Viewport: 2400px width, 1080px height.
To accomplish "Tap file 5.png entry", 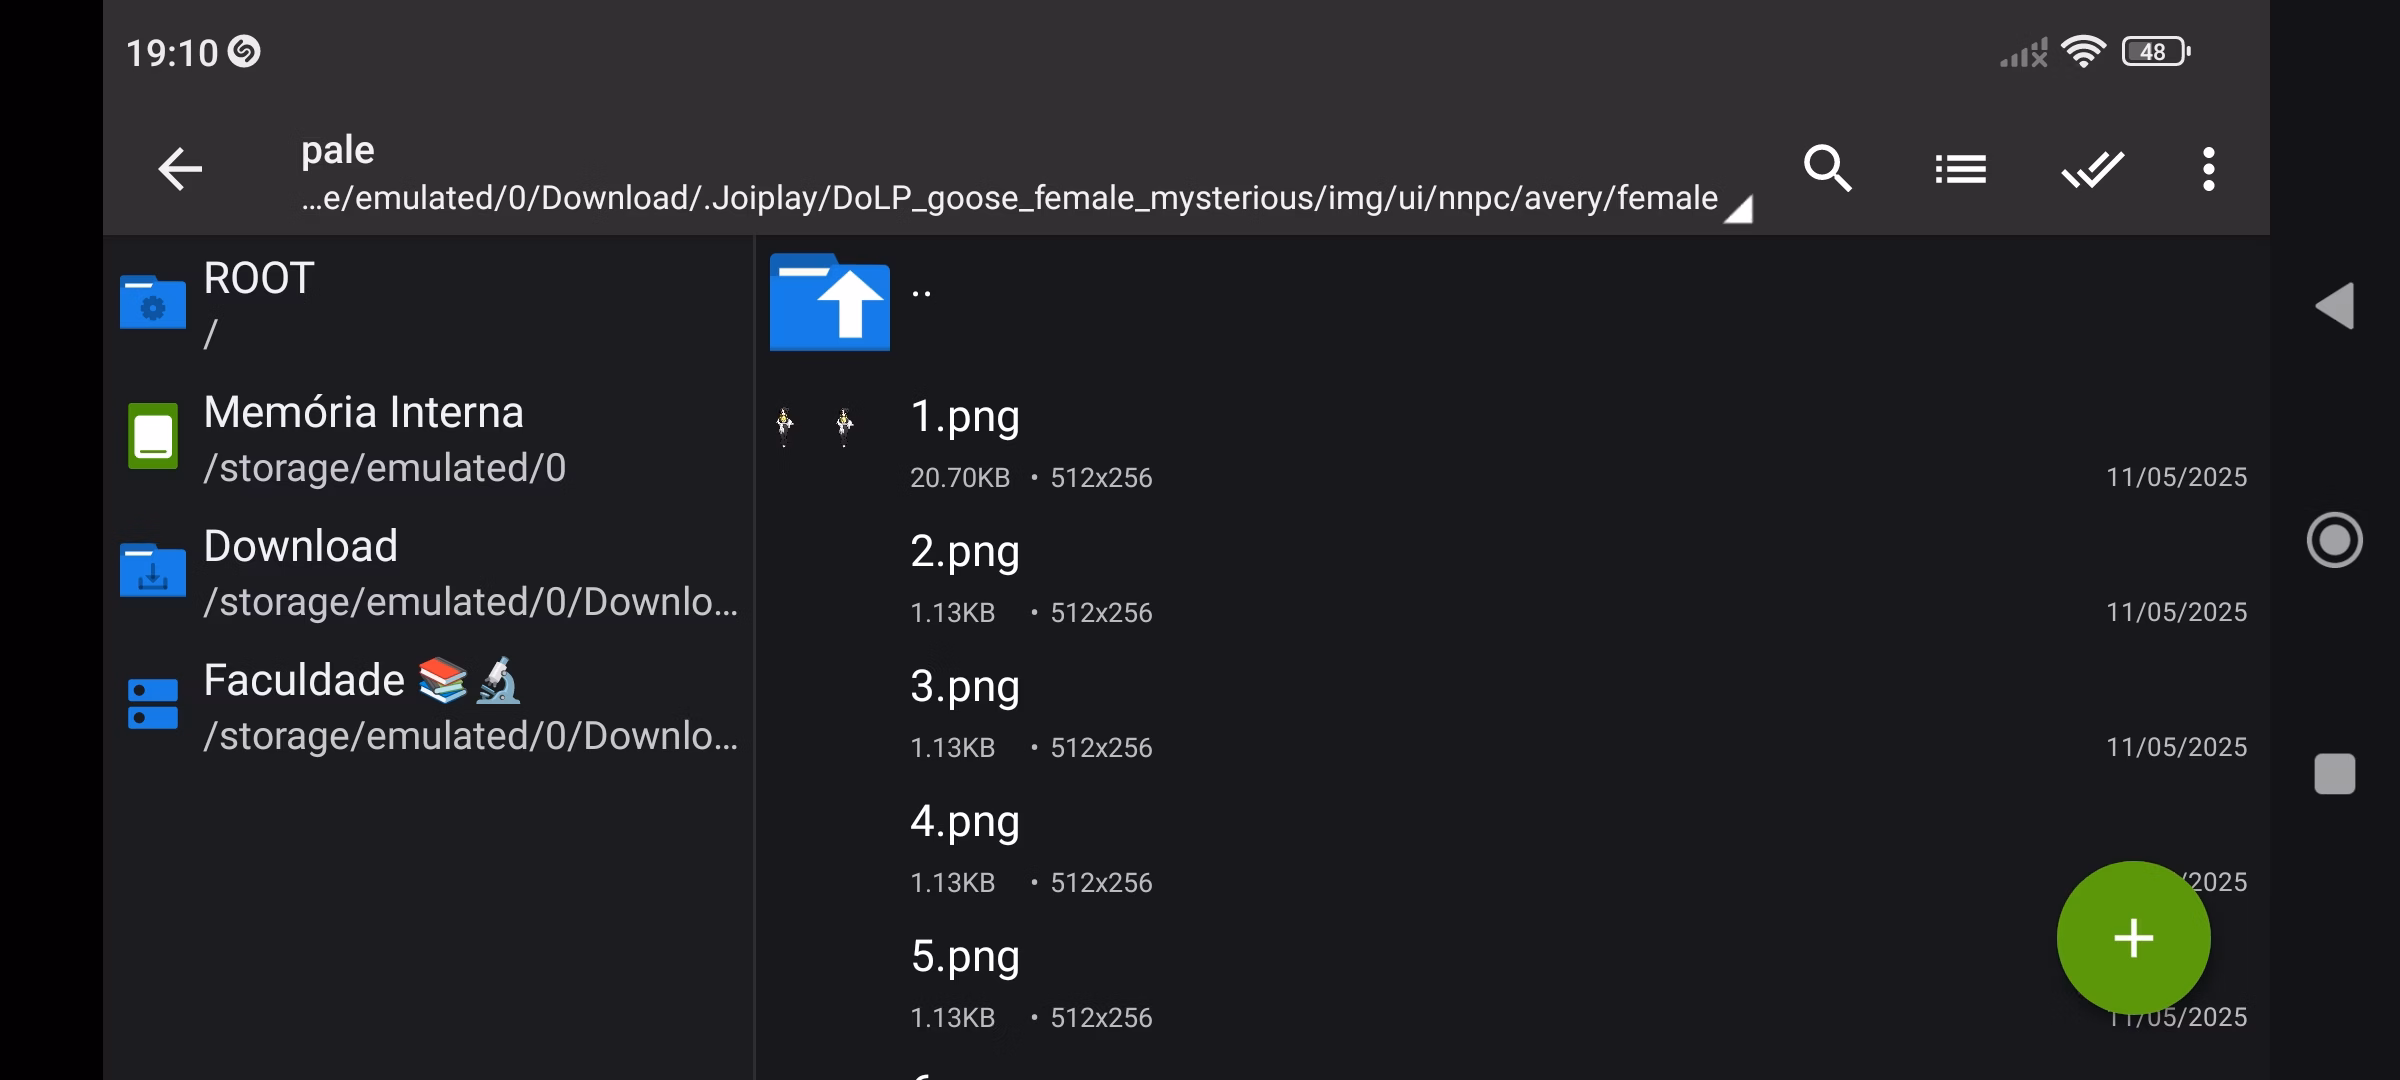I will (x=965, y=958).
